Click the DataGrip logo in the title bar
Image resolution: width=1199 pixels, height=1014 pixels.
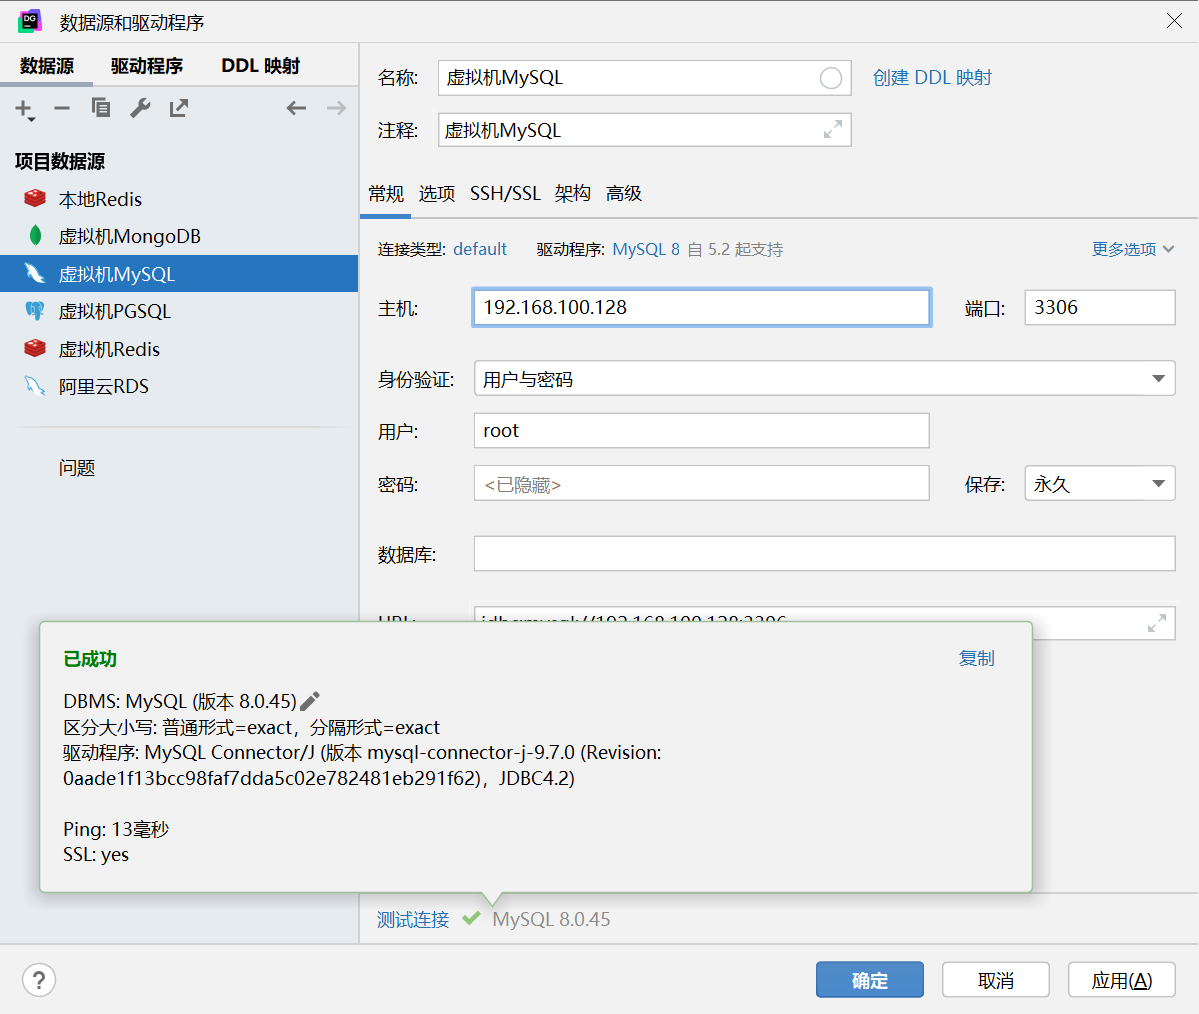click(x=30, y=21)
